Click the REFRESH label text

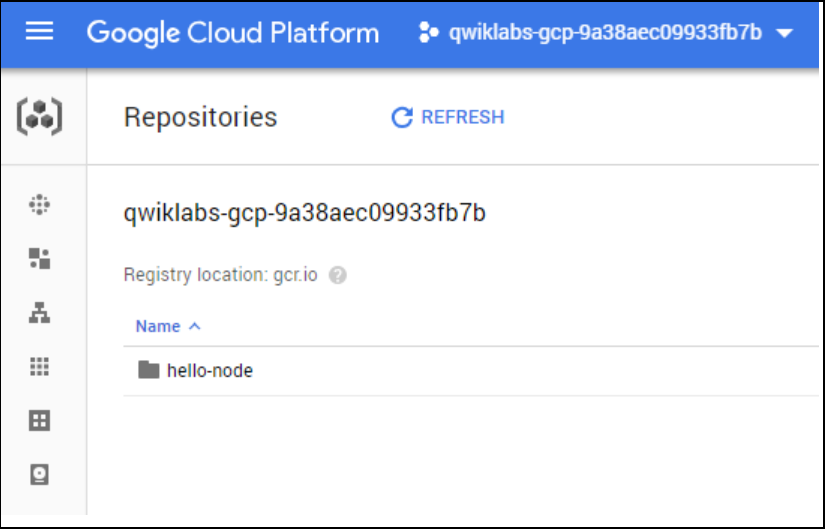point(462,117)
